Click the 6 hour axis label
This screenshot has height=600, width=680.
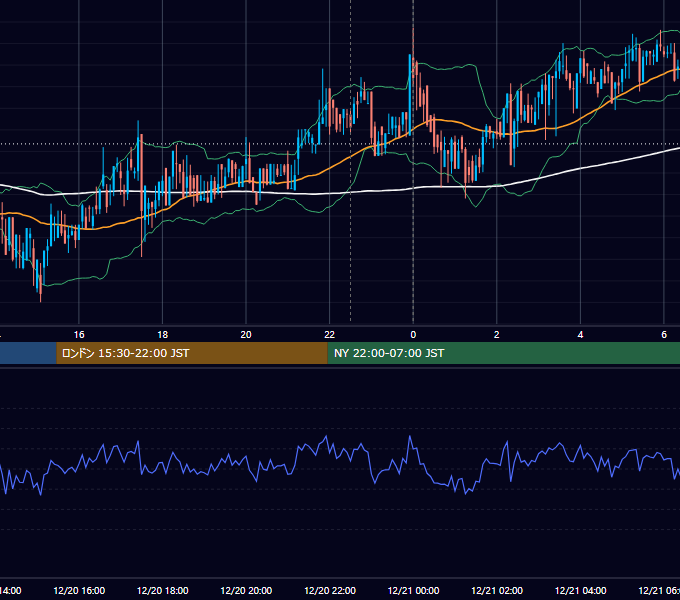[664, 335]
